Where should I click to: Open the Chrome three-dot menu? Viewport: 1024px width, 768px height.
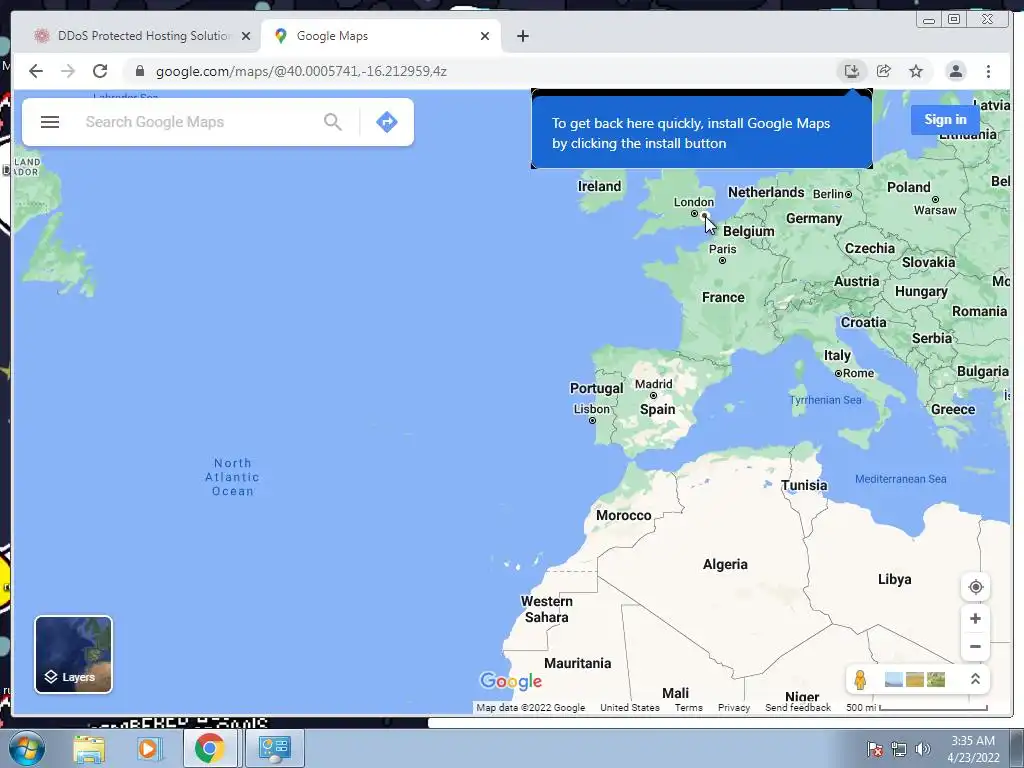[x=988, y=71]
